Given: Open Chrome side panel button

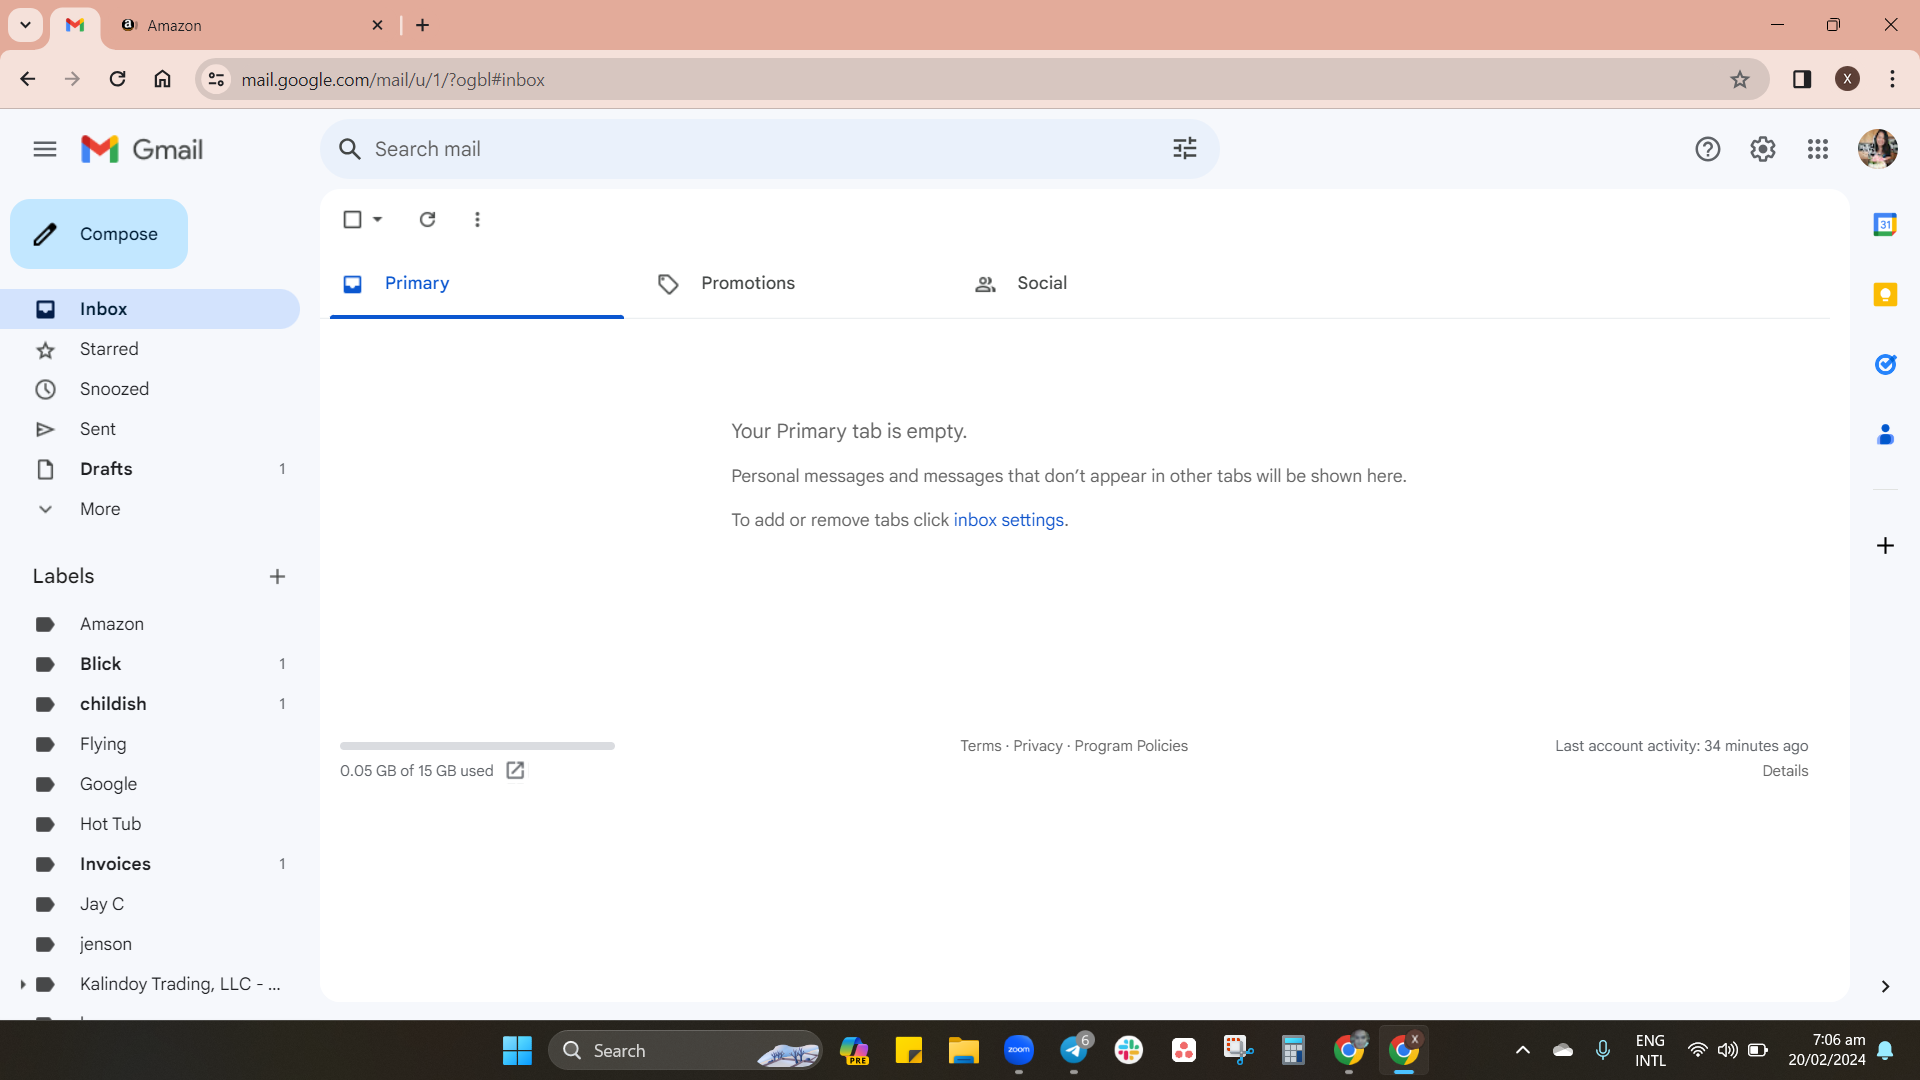Looking at the screenshot, I should pyautogui.click(x=1802, y=79).
